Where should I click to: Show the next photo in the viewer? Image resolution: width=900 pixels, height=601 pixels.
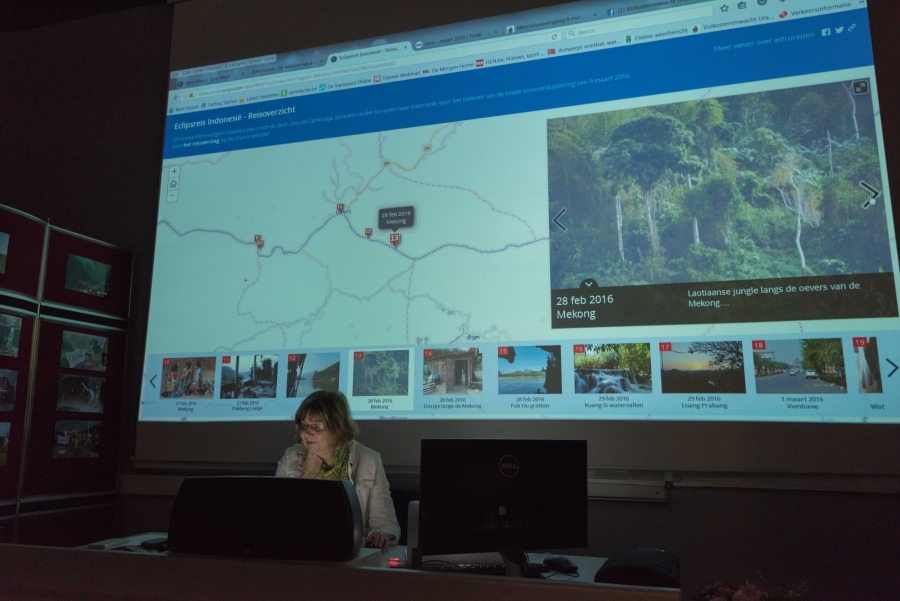pos(869,195)
